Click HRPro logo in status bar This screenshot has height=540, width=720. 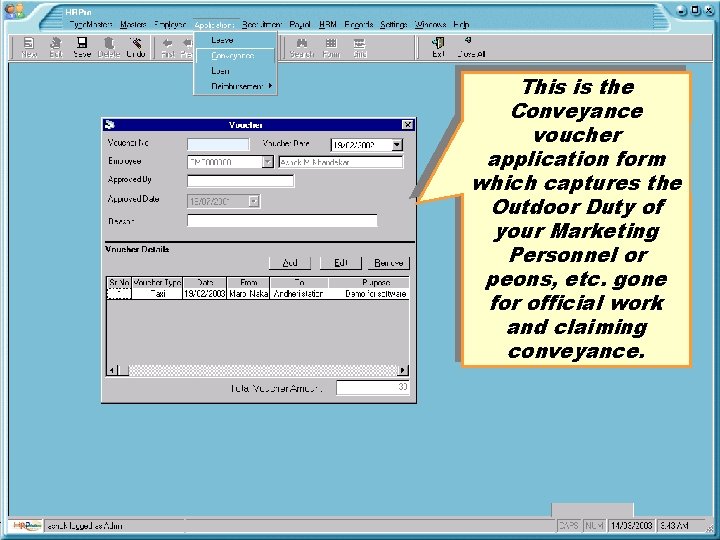point(26,526)
